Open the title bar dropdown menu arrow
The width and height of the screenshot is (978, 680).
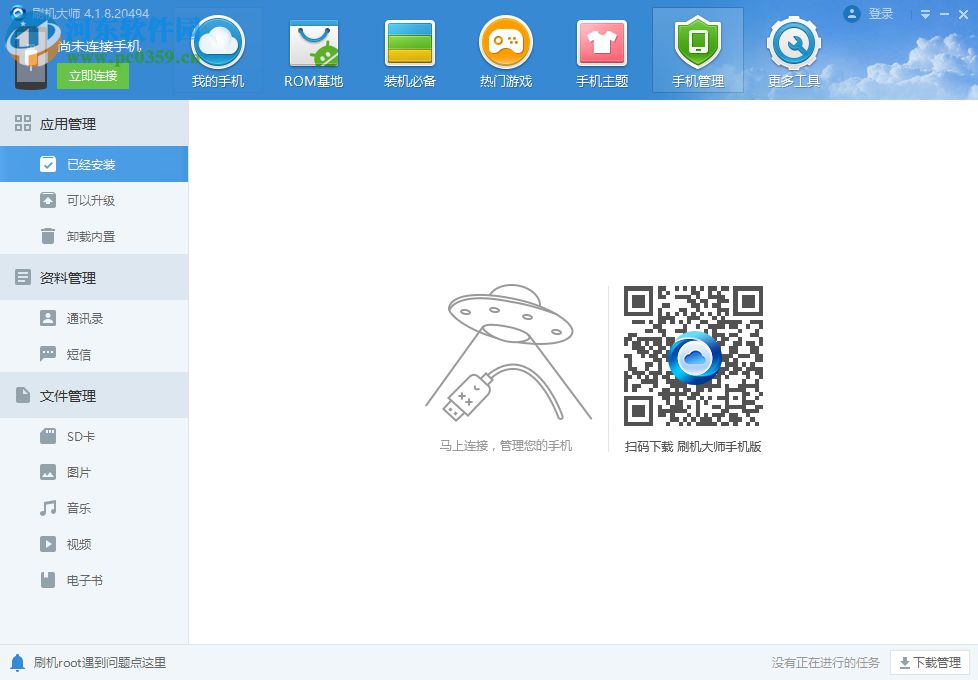point(926,14)
